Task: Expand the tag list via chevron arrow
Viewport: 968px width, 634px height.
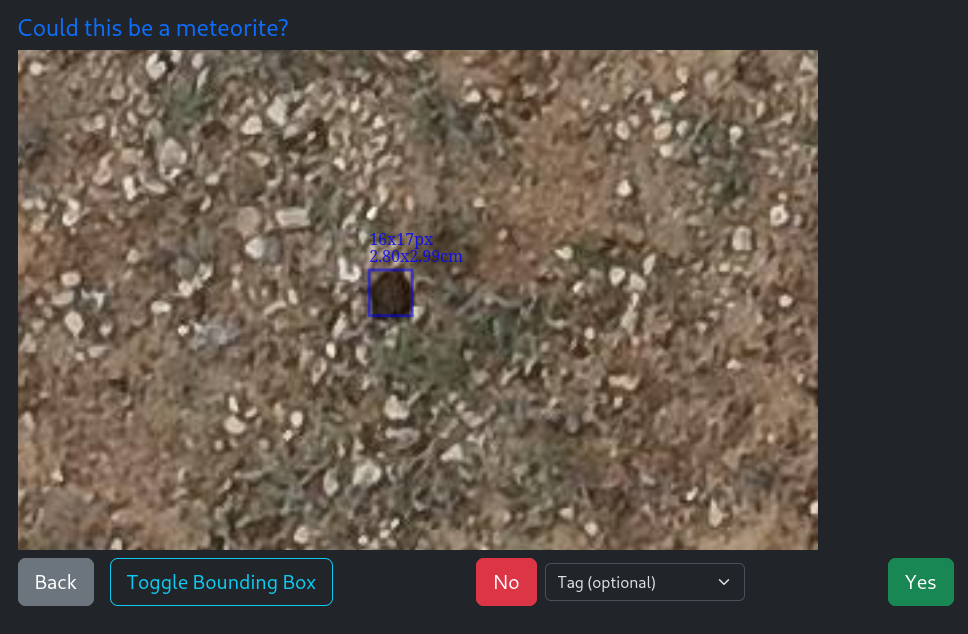Action: (724, 582)
